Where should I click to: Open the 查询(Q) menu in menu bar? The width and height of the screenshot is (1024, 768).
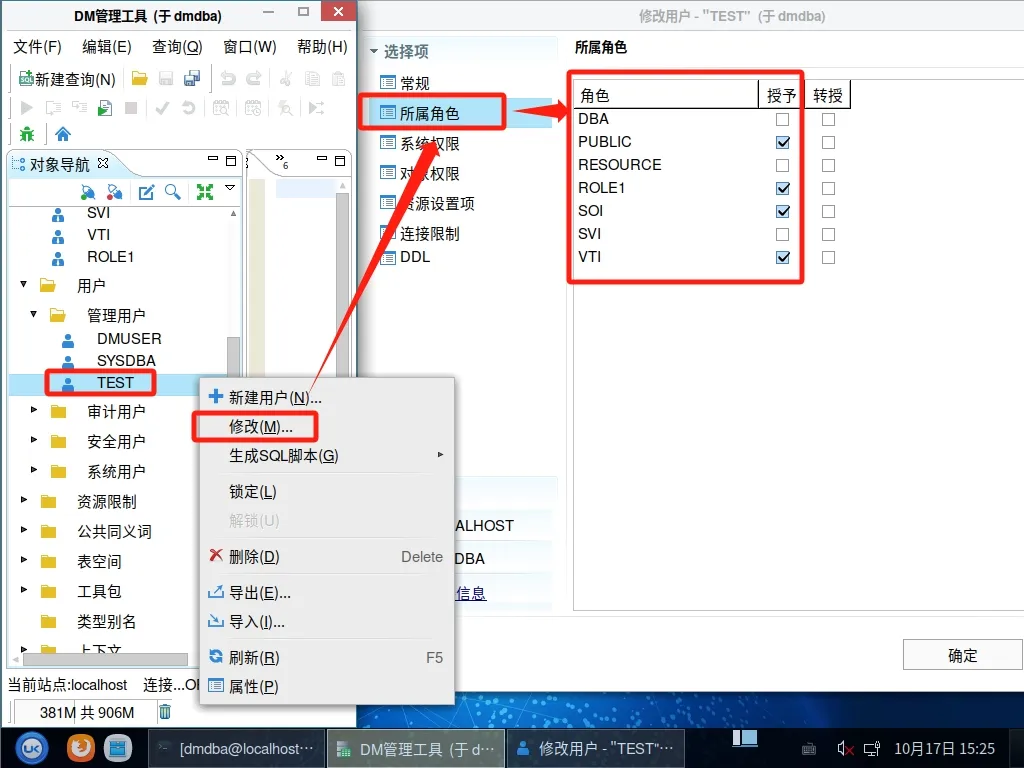pyautogui.click(x=177, y=47)
